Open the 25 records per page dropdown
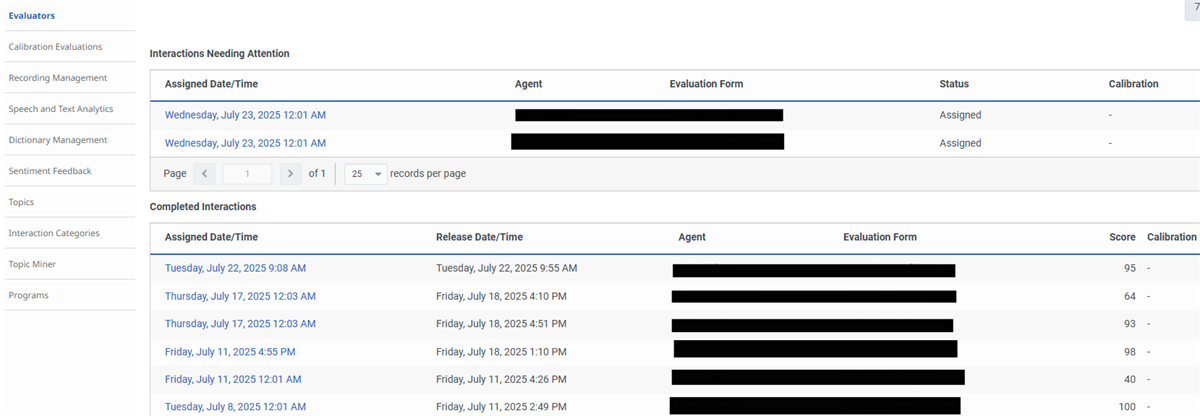Viewport: 1200px width, 416px height. [365, 173]
